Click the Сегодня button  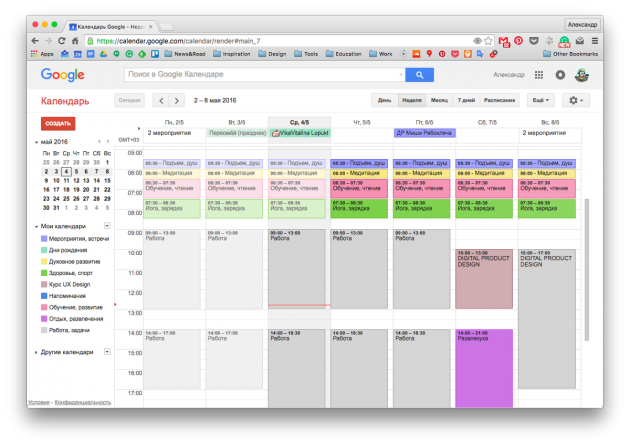coord(129,100)
